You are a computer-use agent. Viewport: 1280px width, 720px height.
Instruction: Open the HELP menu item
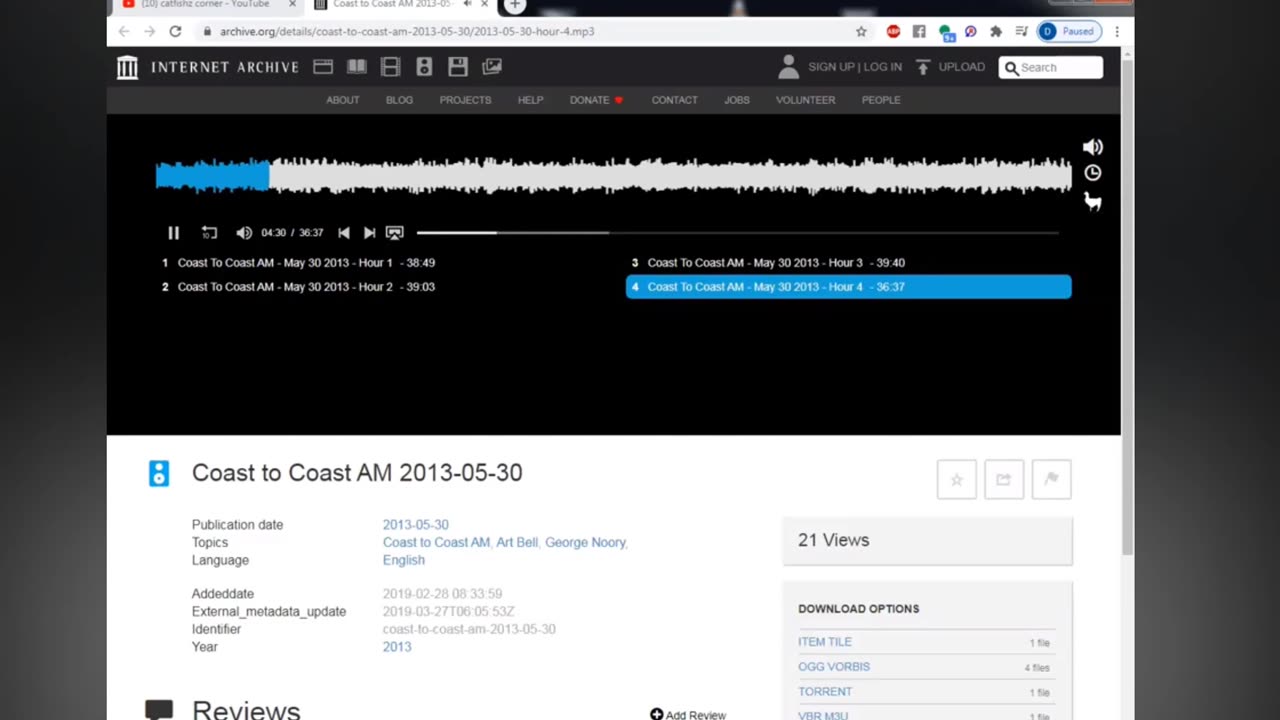click(x=530, y=100)
